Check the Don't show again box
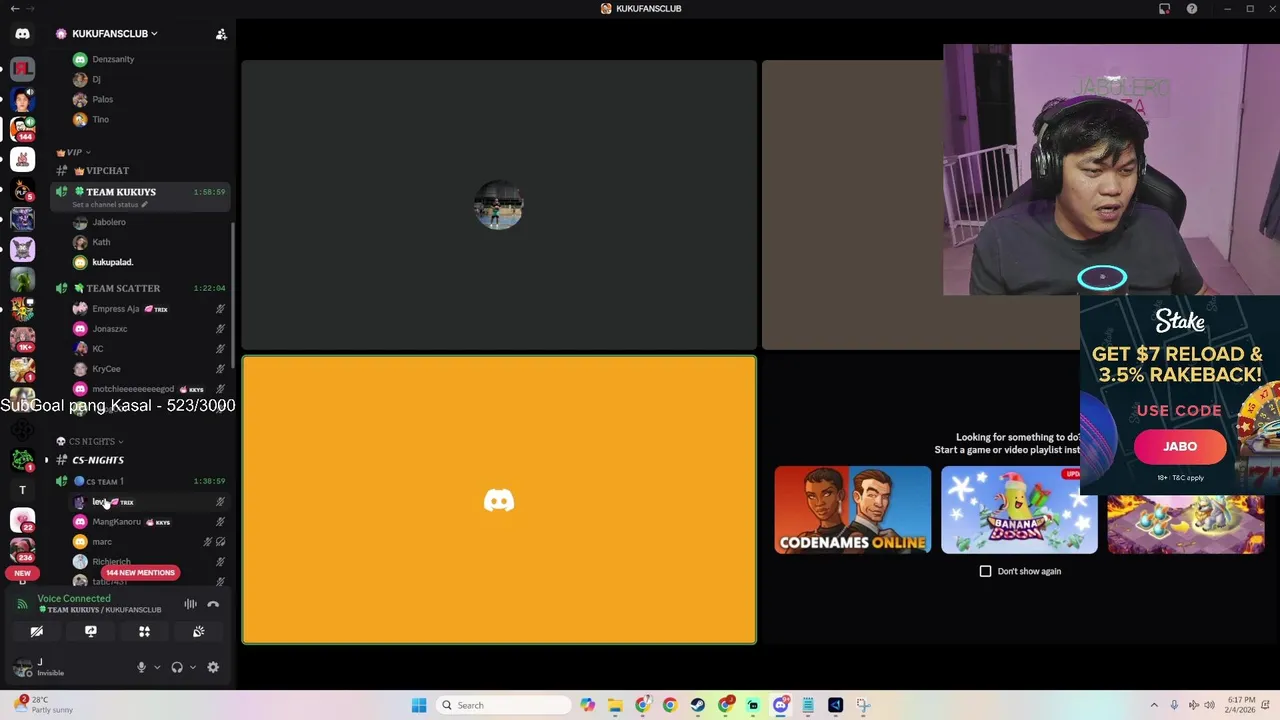The image size is (1280, 720). 985,571
